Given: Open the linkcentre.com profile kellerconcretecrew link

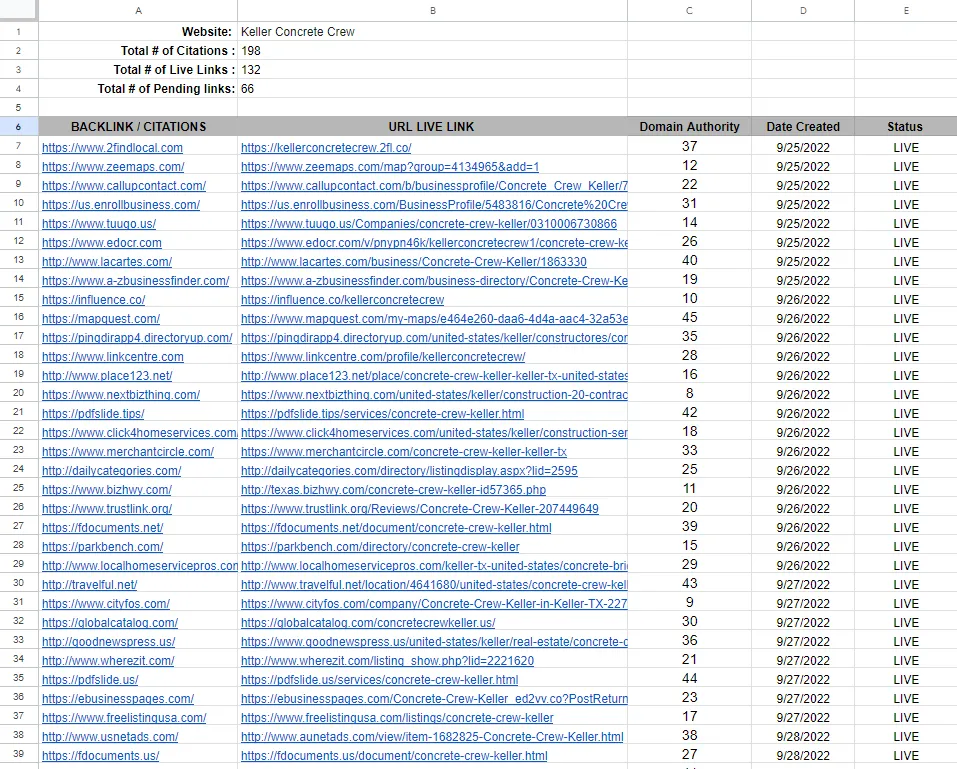Looking at the screenshot, I should point(383,356).
